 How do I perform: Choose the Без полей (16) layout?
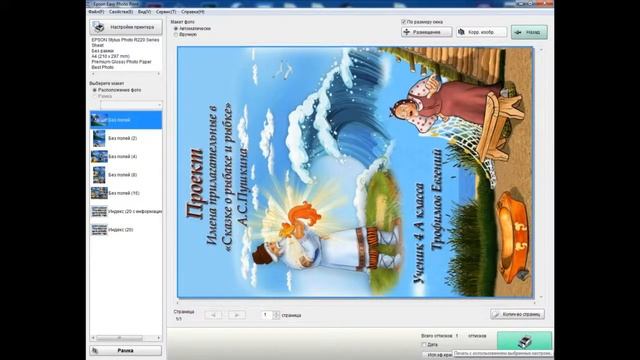coord(126,193)
